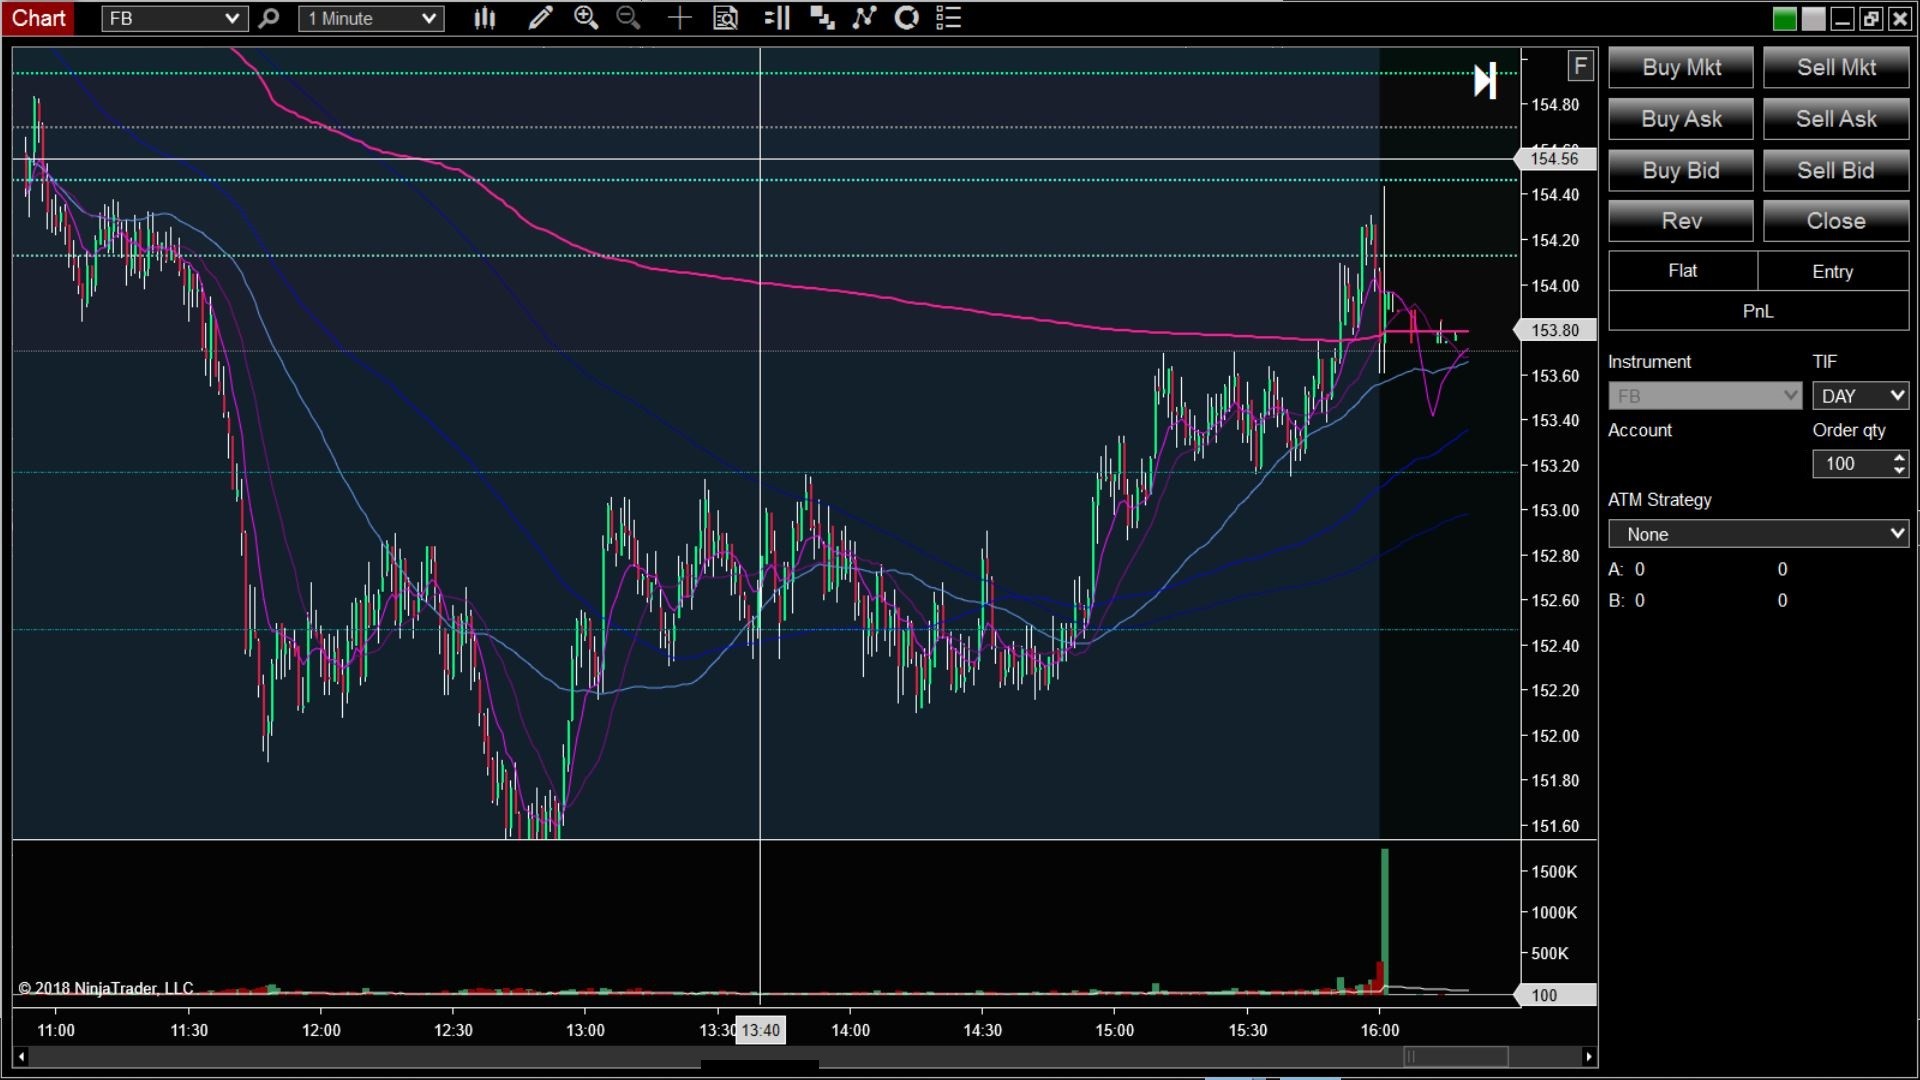
Task: Open the 1 Minute interval dropdown
Action: point(371,18)
